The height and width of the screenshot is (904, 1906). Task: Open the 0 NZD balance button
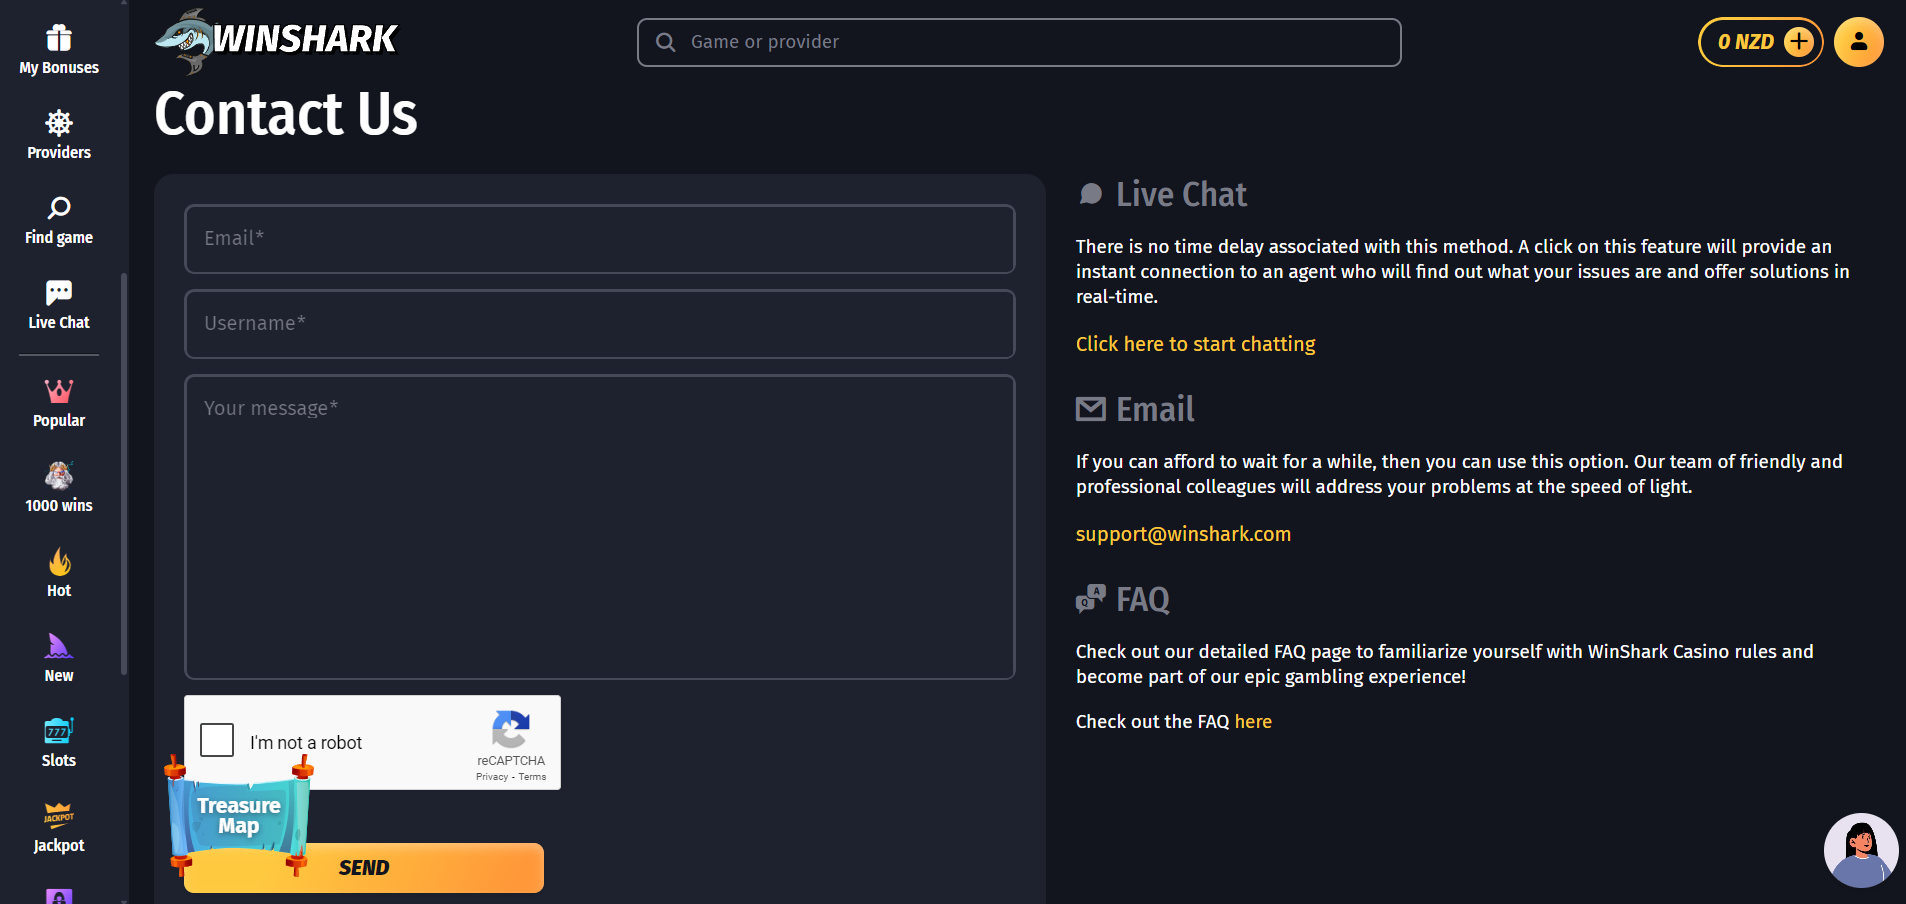coord(1760,42)
